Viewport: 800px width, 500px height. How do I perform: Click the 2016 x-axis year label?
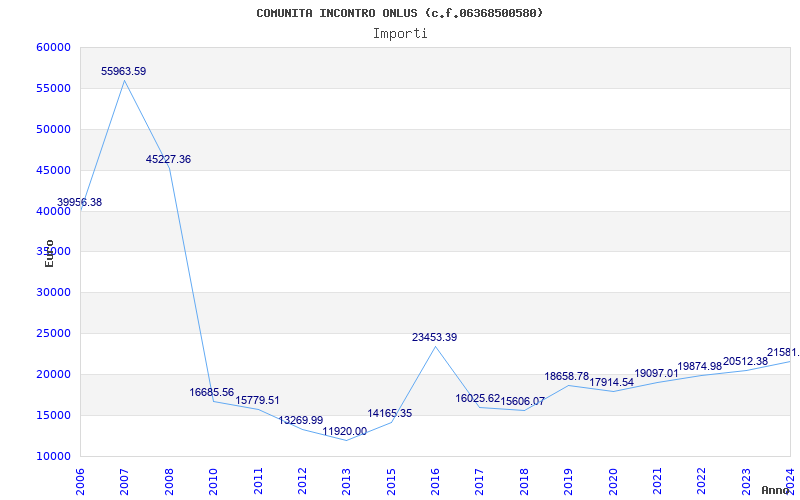(x=435, y=481)
